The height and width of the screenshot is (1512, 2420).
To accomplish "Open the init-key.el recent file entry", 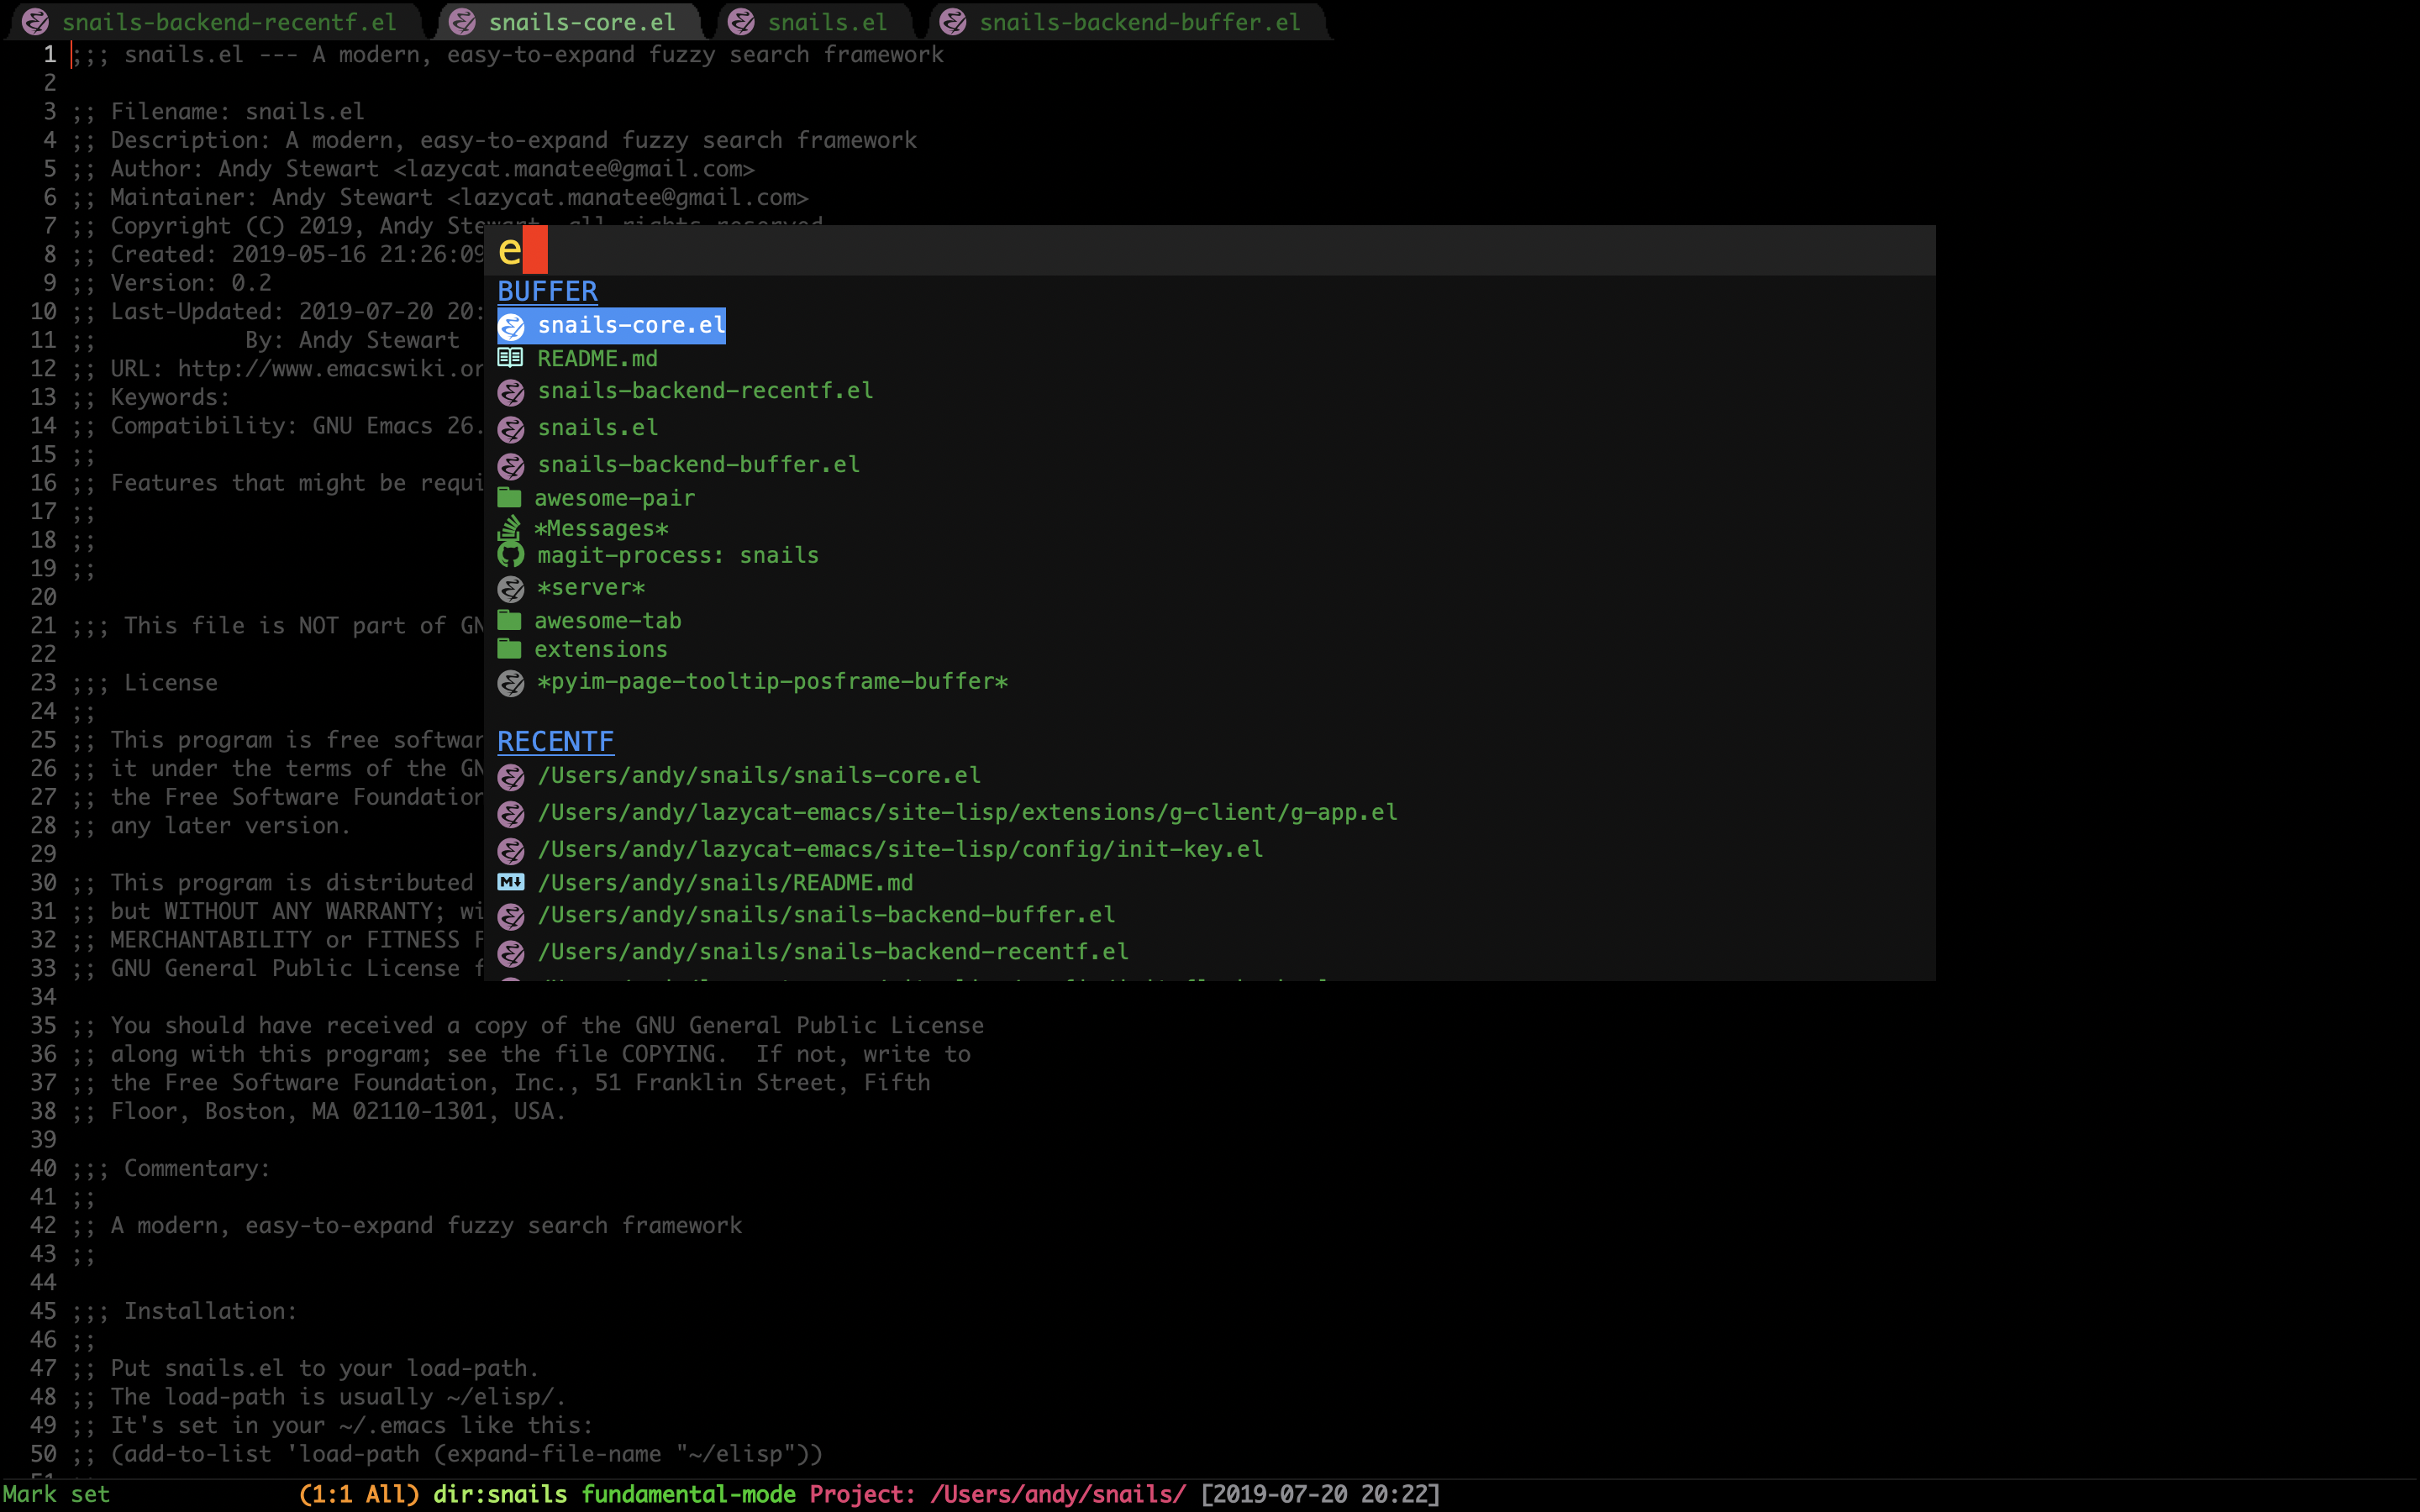I will click(x=899, y=849).
